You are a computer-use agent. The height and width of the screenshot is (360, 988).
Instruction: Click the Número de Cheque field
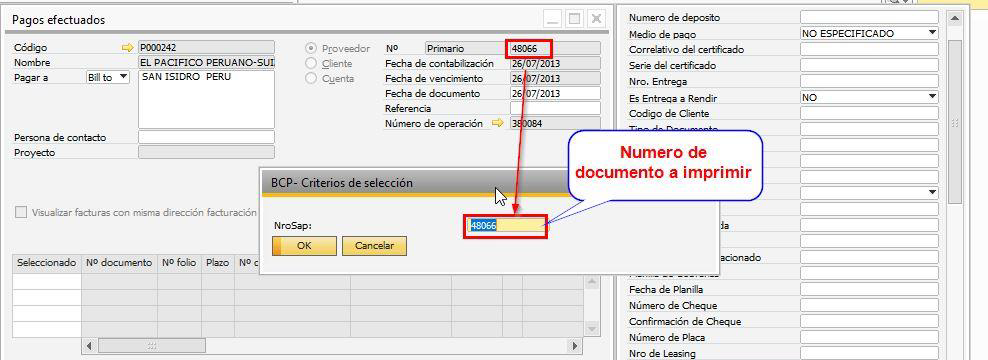869,306
